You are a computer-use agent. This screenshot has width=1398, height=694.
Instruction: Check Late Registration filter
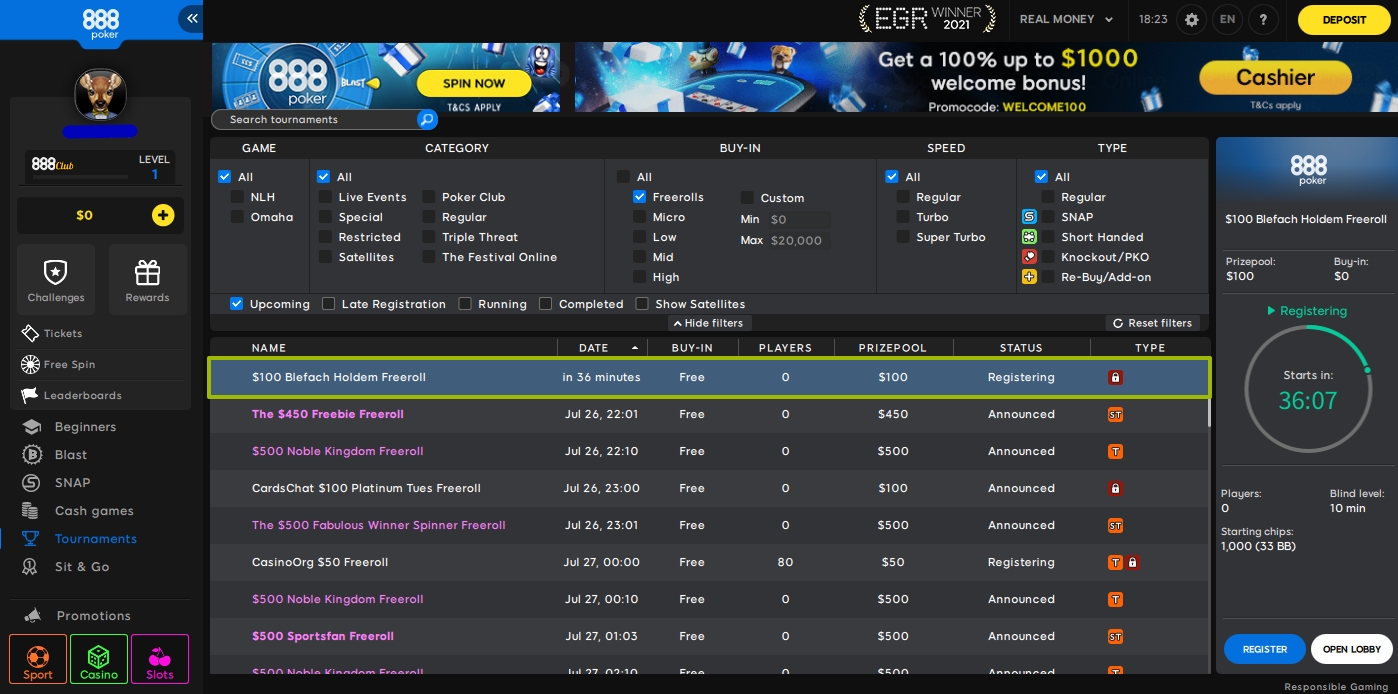[328, 304]
